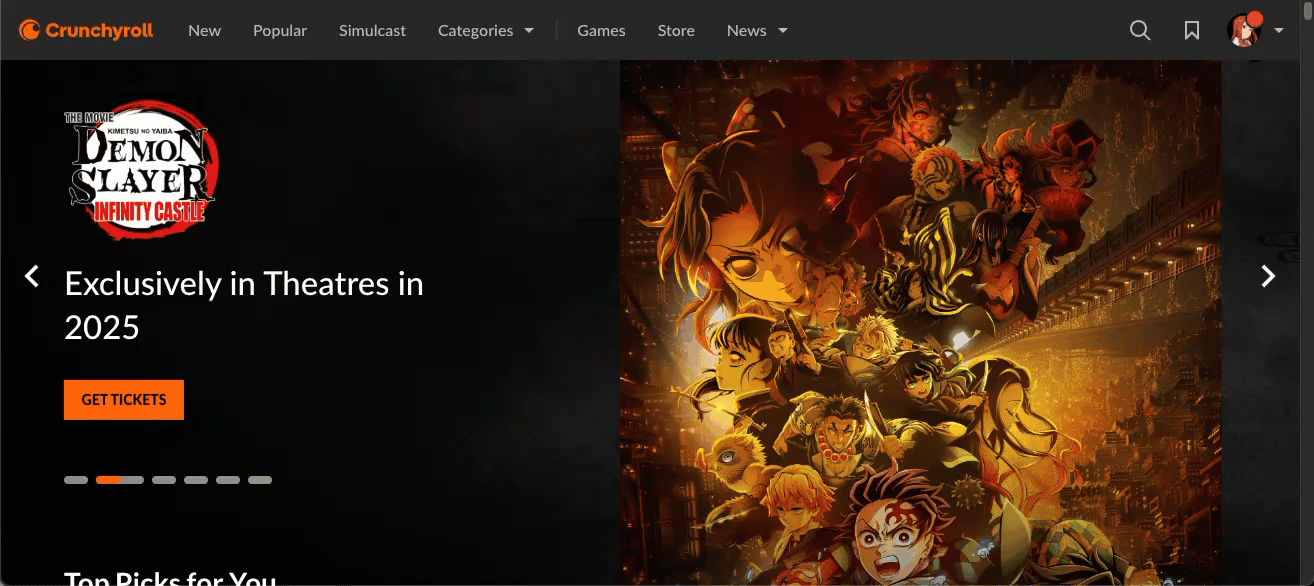
Task: Advance to next carousel slide arrow
Action: 1268,276
